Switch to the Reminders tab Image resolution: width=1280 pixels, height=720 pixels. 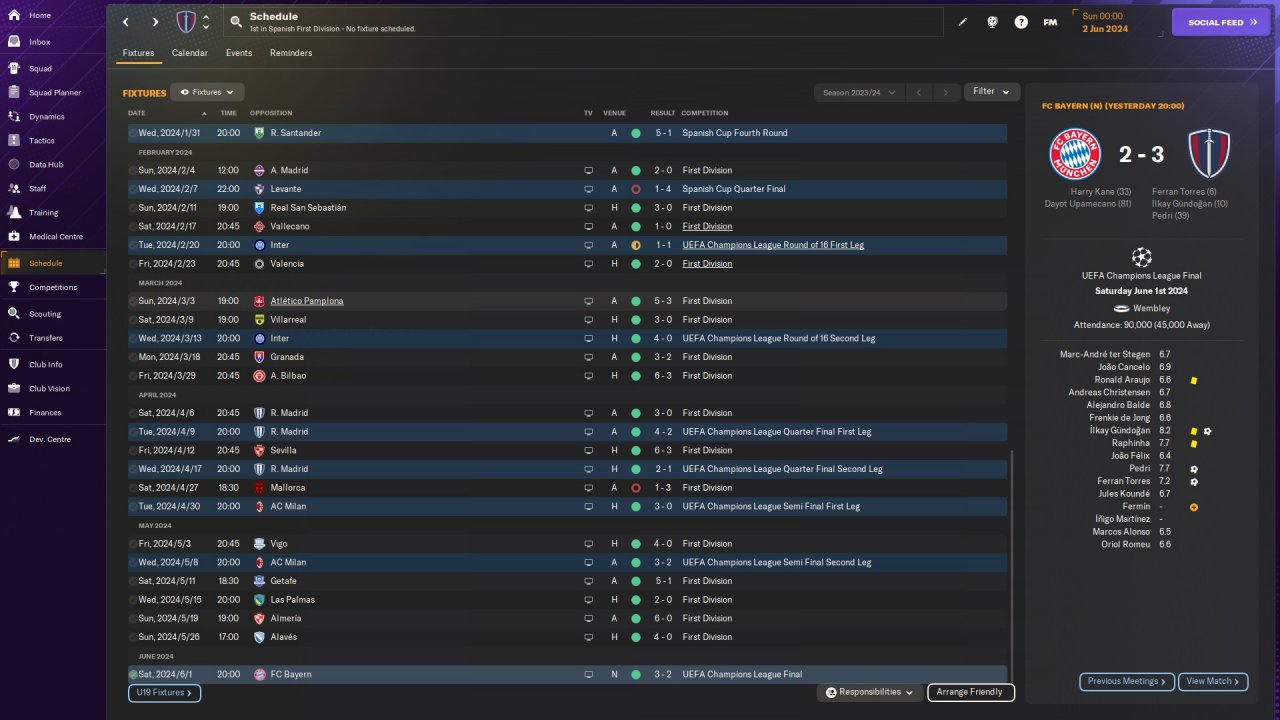pyautogui.click(x=291, y=53)
